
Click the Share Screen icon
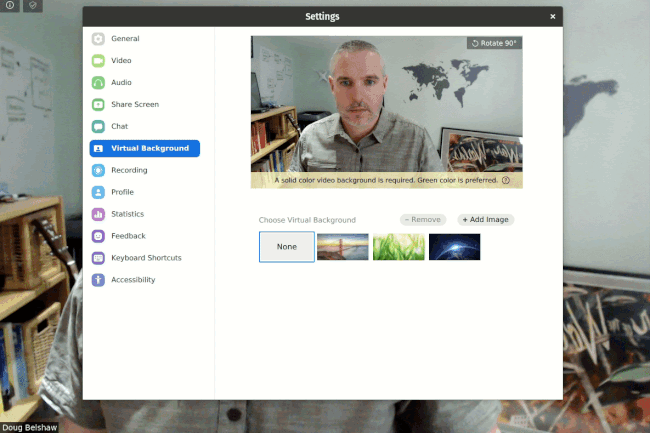[x=98, y=104]
